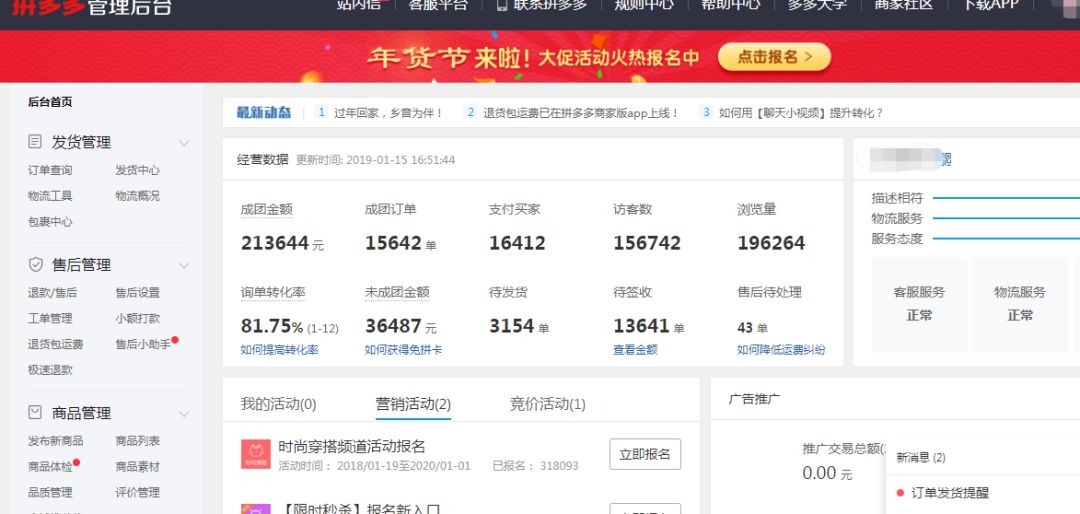Viewport: 1080px width, 514px height.
Task: Open news item 如何用【聊天小视频】提升转化
Action: point(801,113)
